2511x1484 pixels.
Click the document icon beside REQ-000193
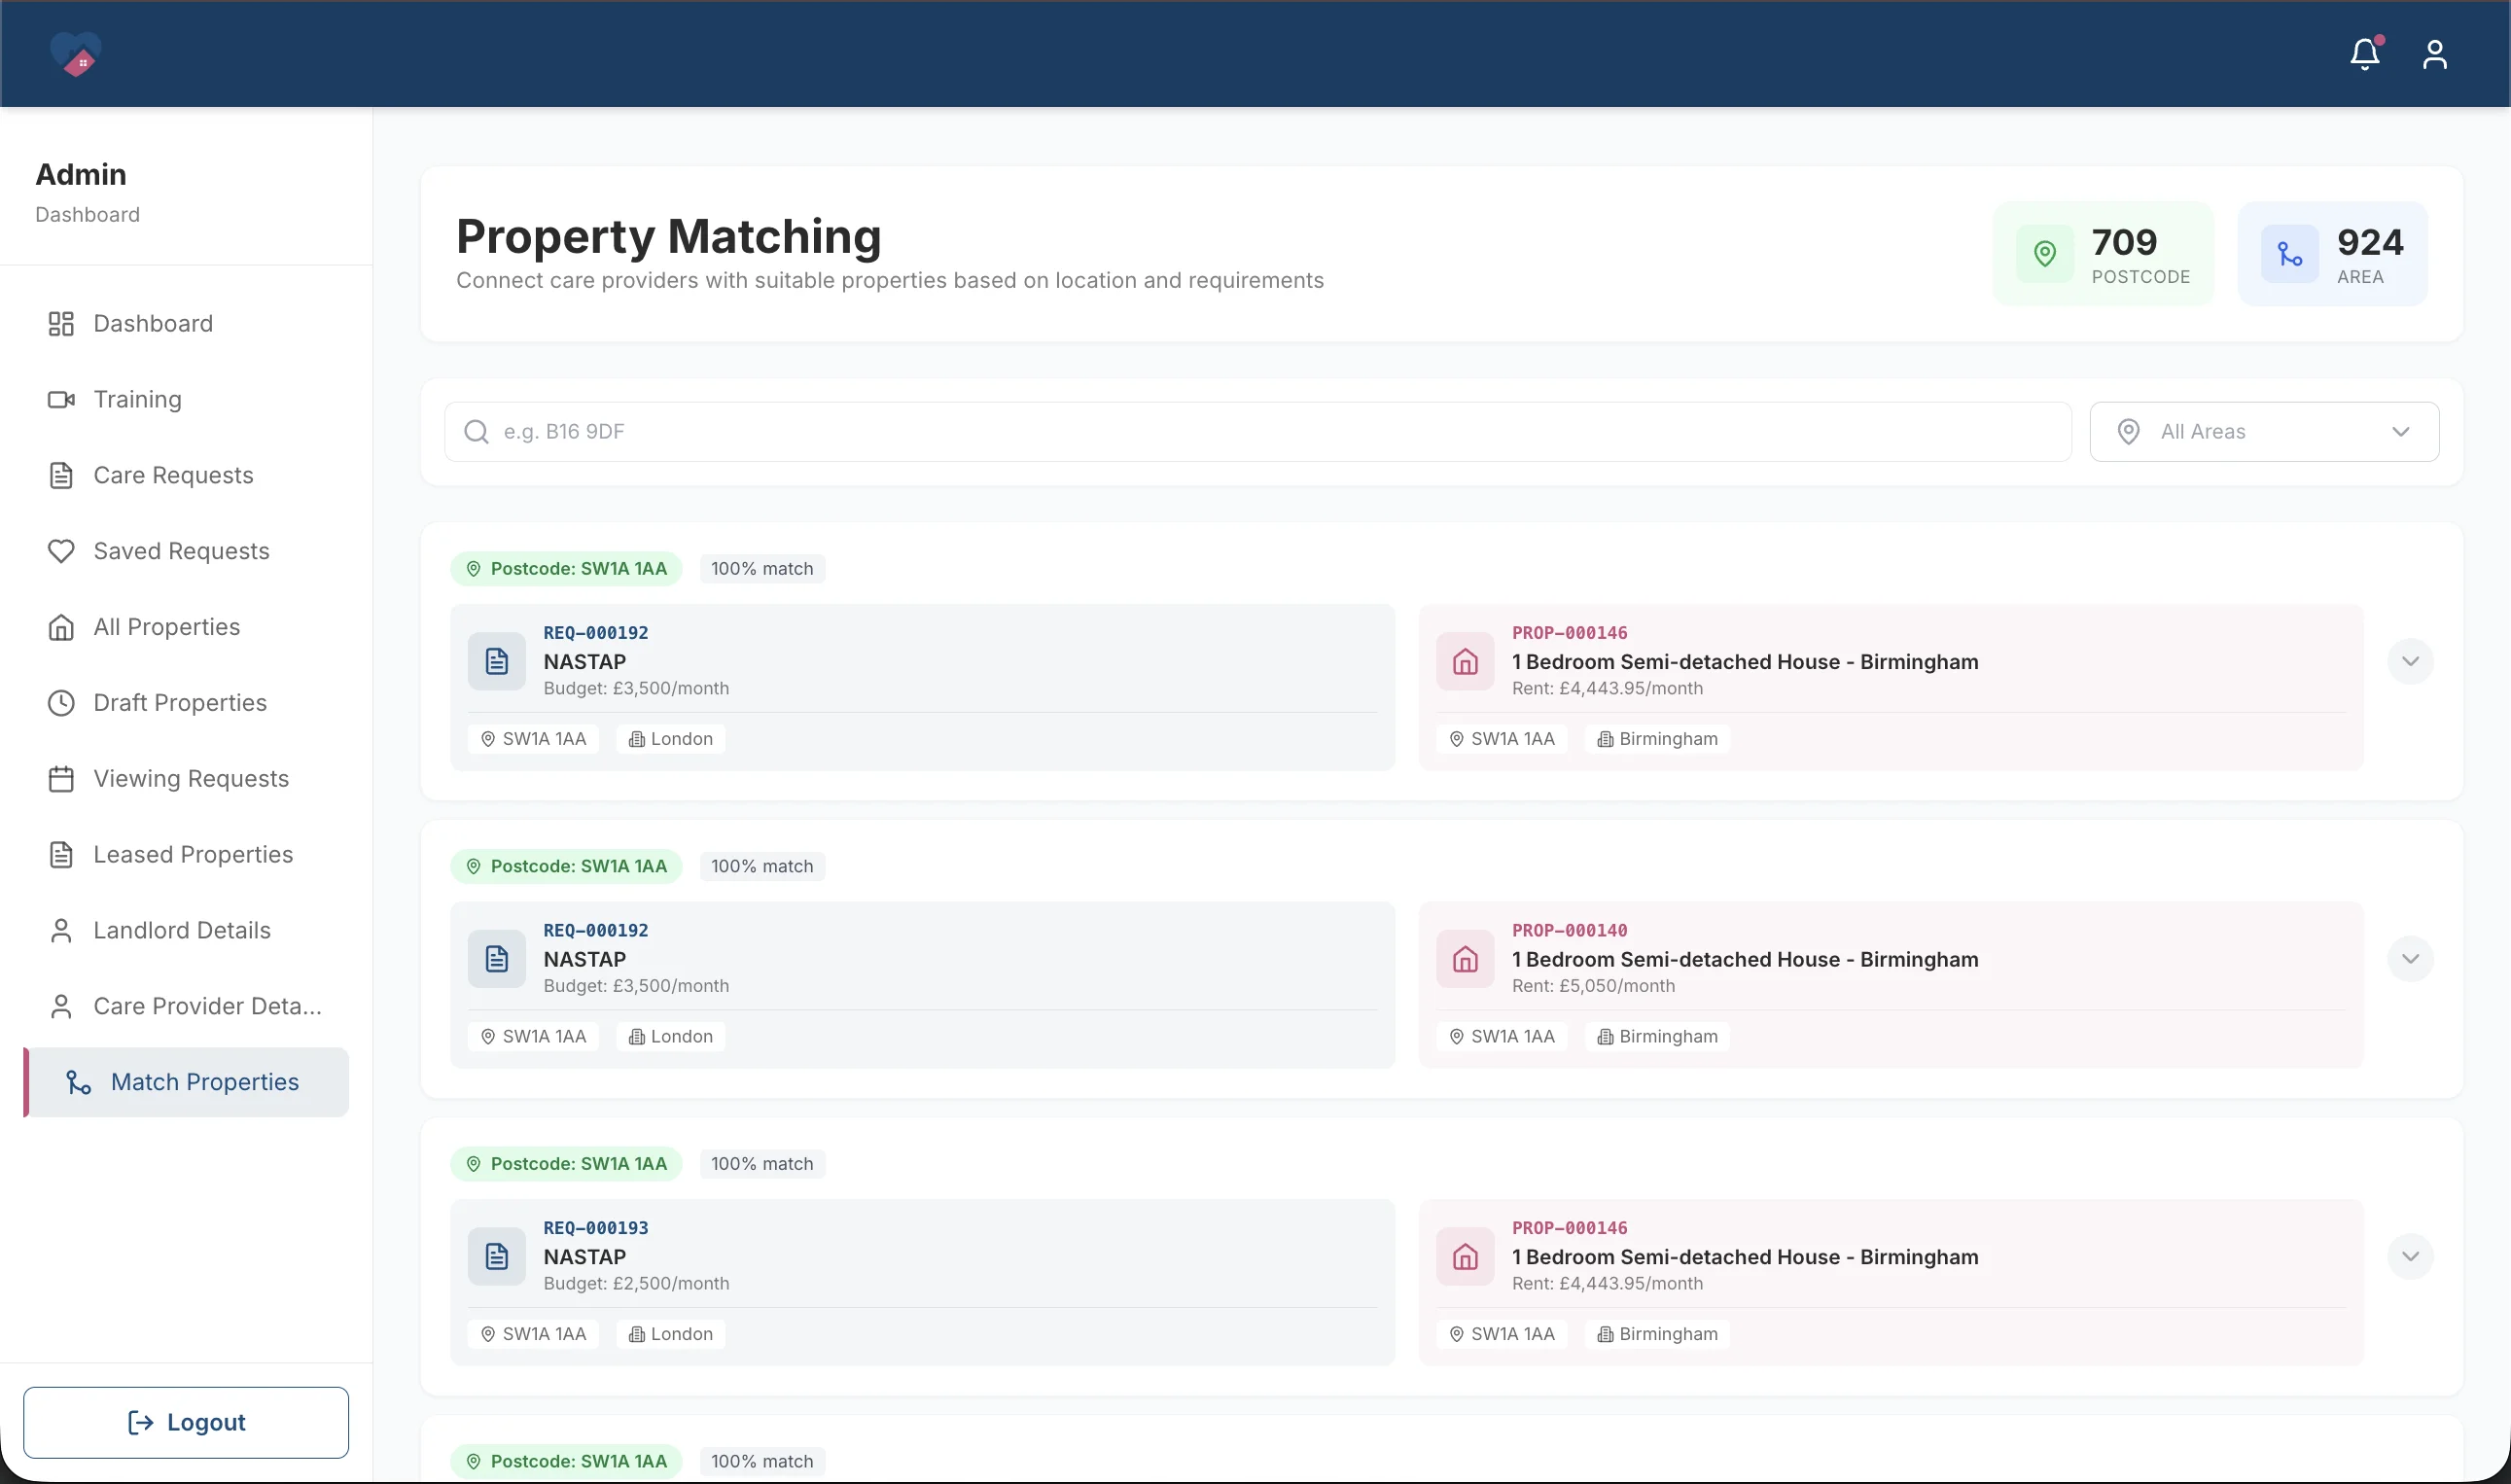[x=497, y=1256]
